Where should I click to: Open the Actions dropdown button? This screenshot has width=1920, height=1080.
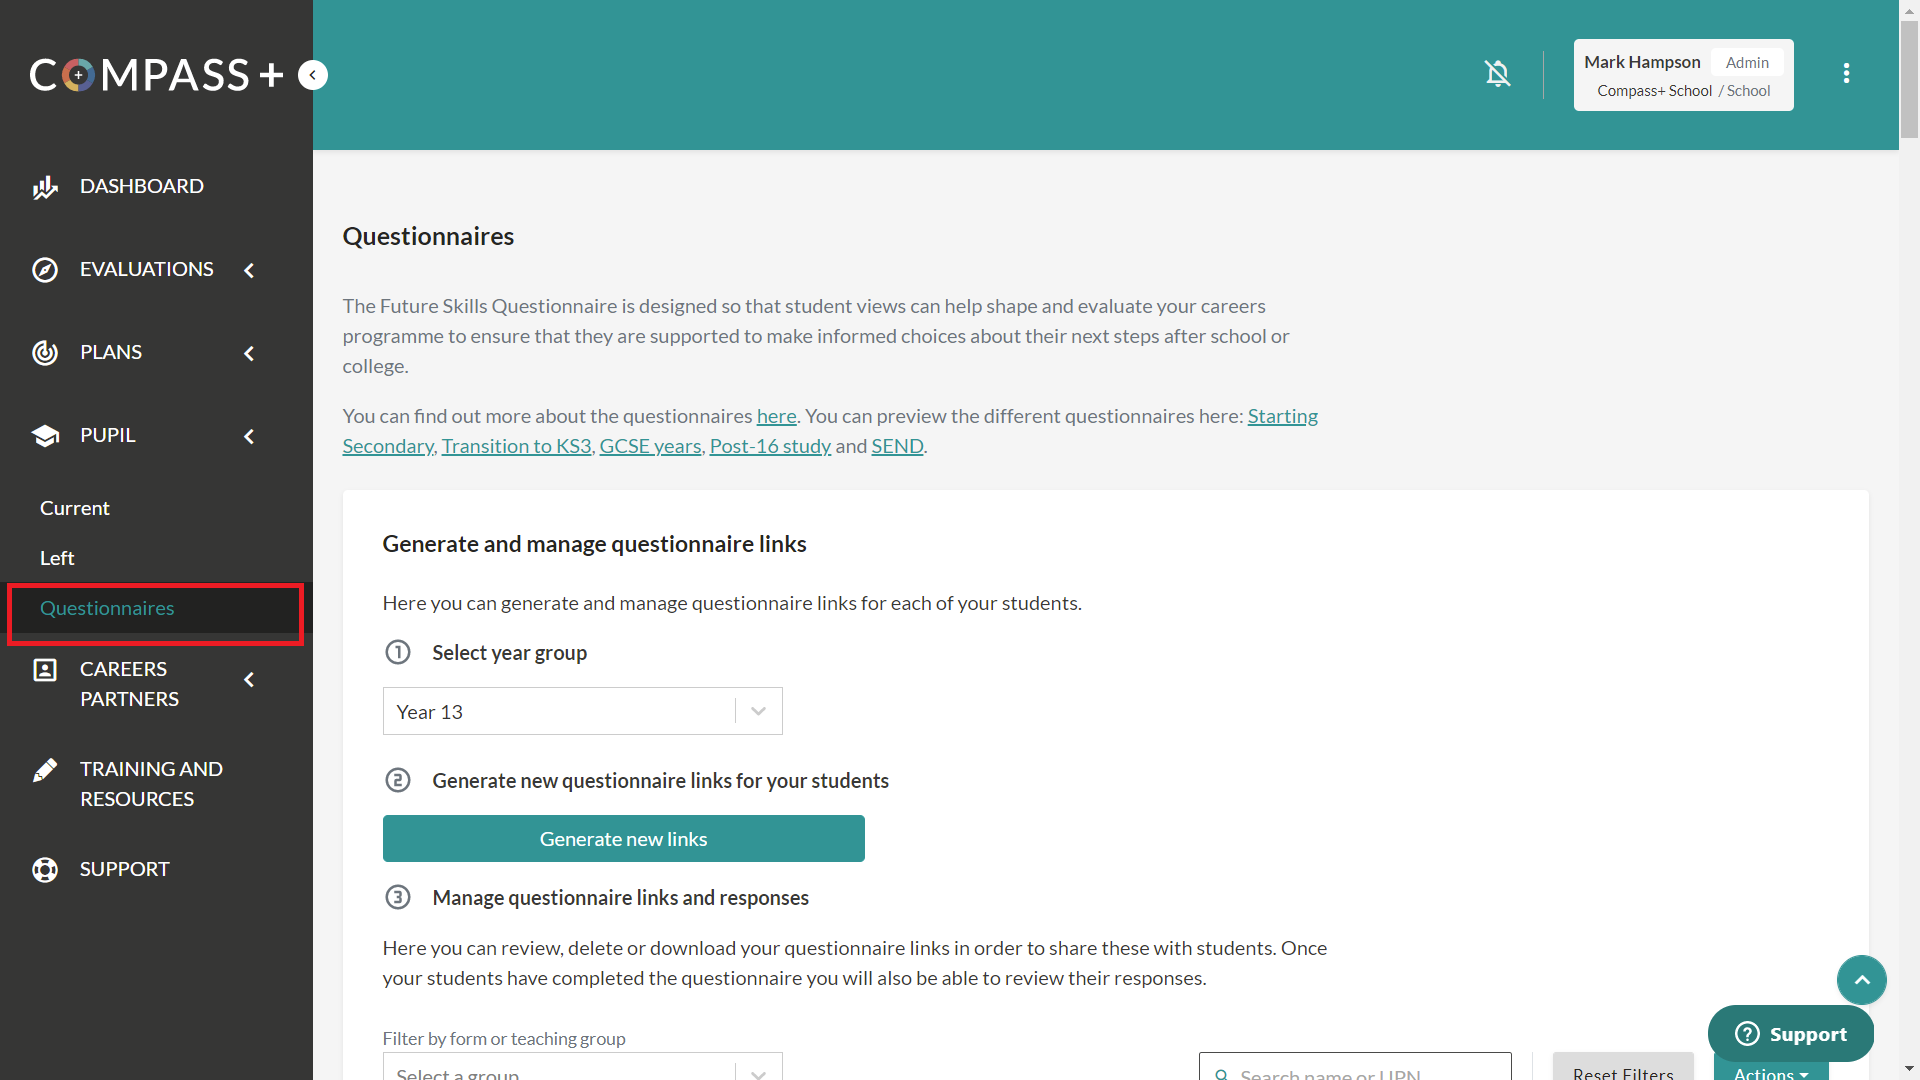pos(1770,1072)
